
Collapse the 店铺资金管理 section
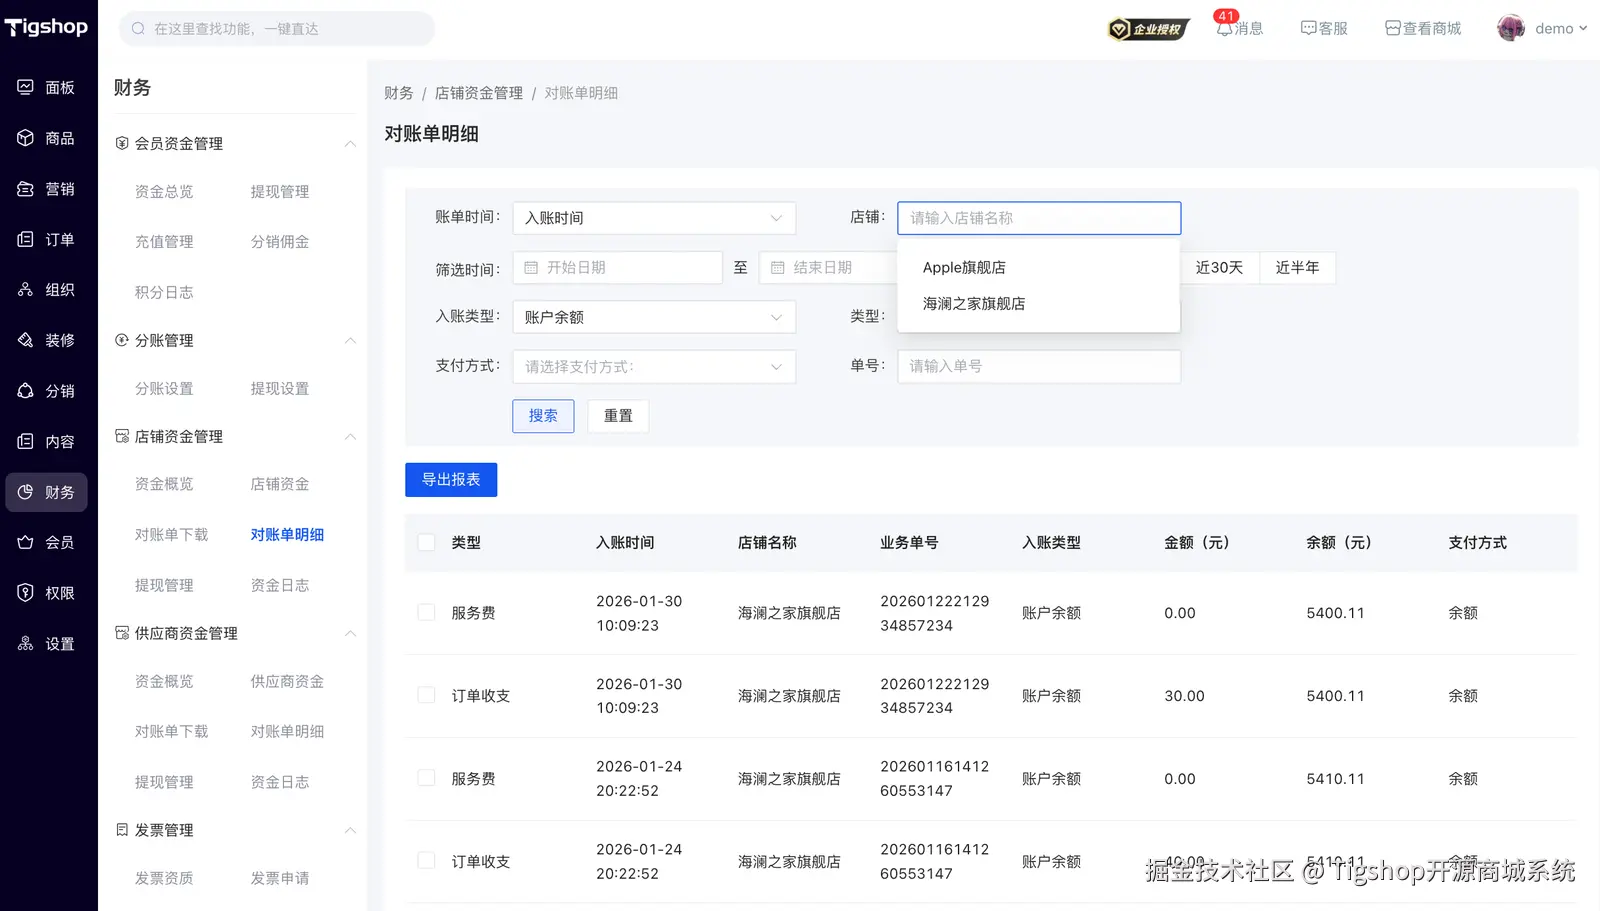click(350, 437)
